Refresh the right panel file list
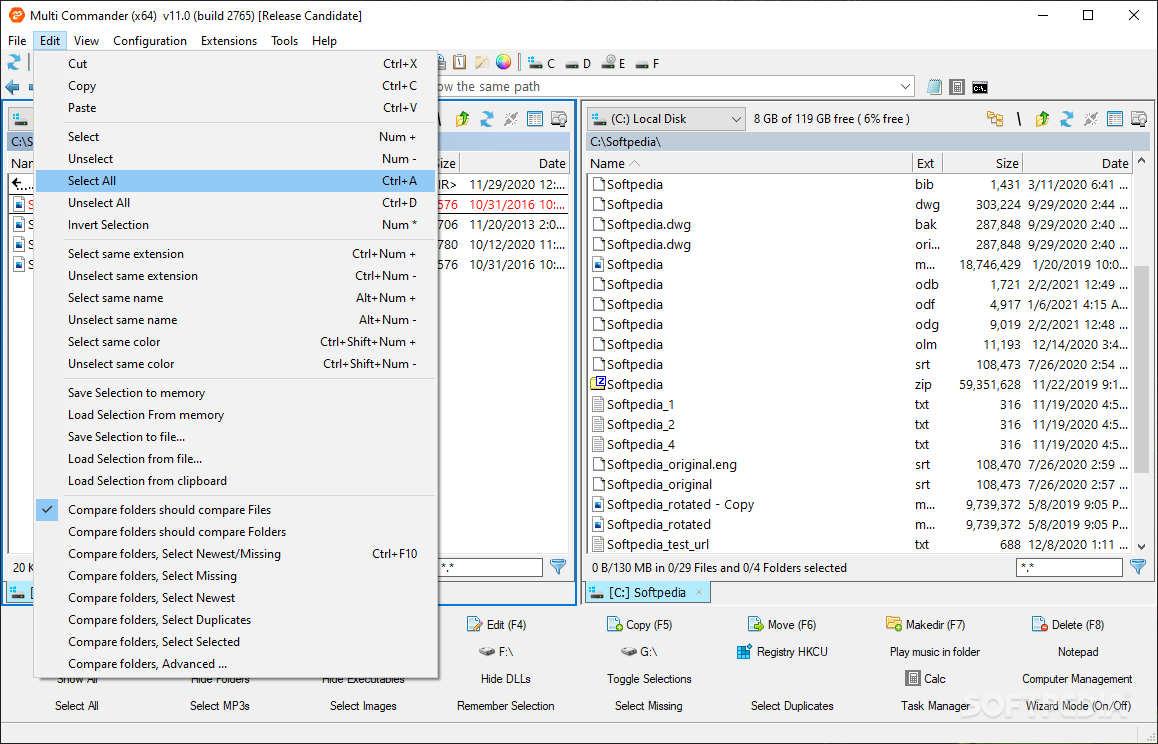Viewport: 1158px width, 744px height. point(1066,118)
